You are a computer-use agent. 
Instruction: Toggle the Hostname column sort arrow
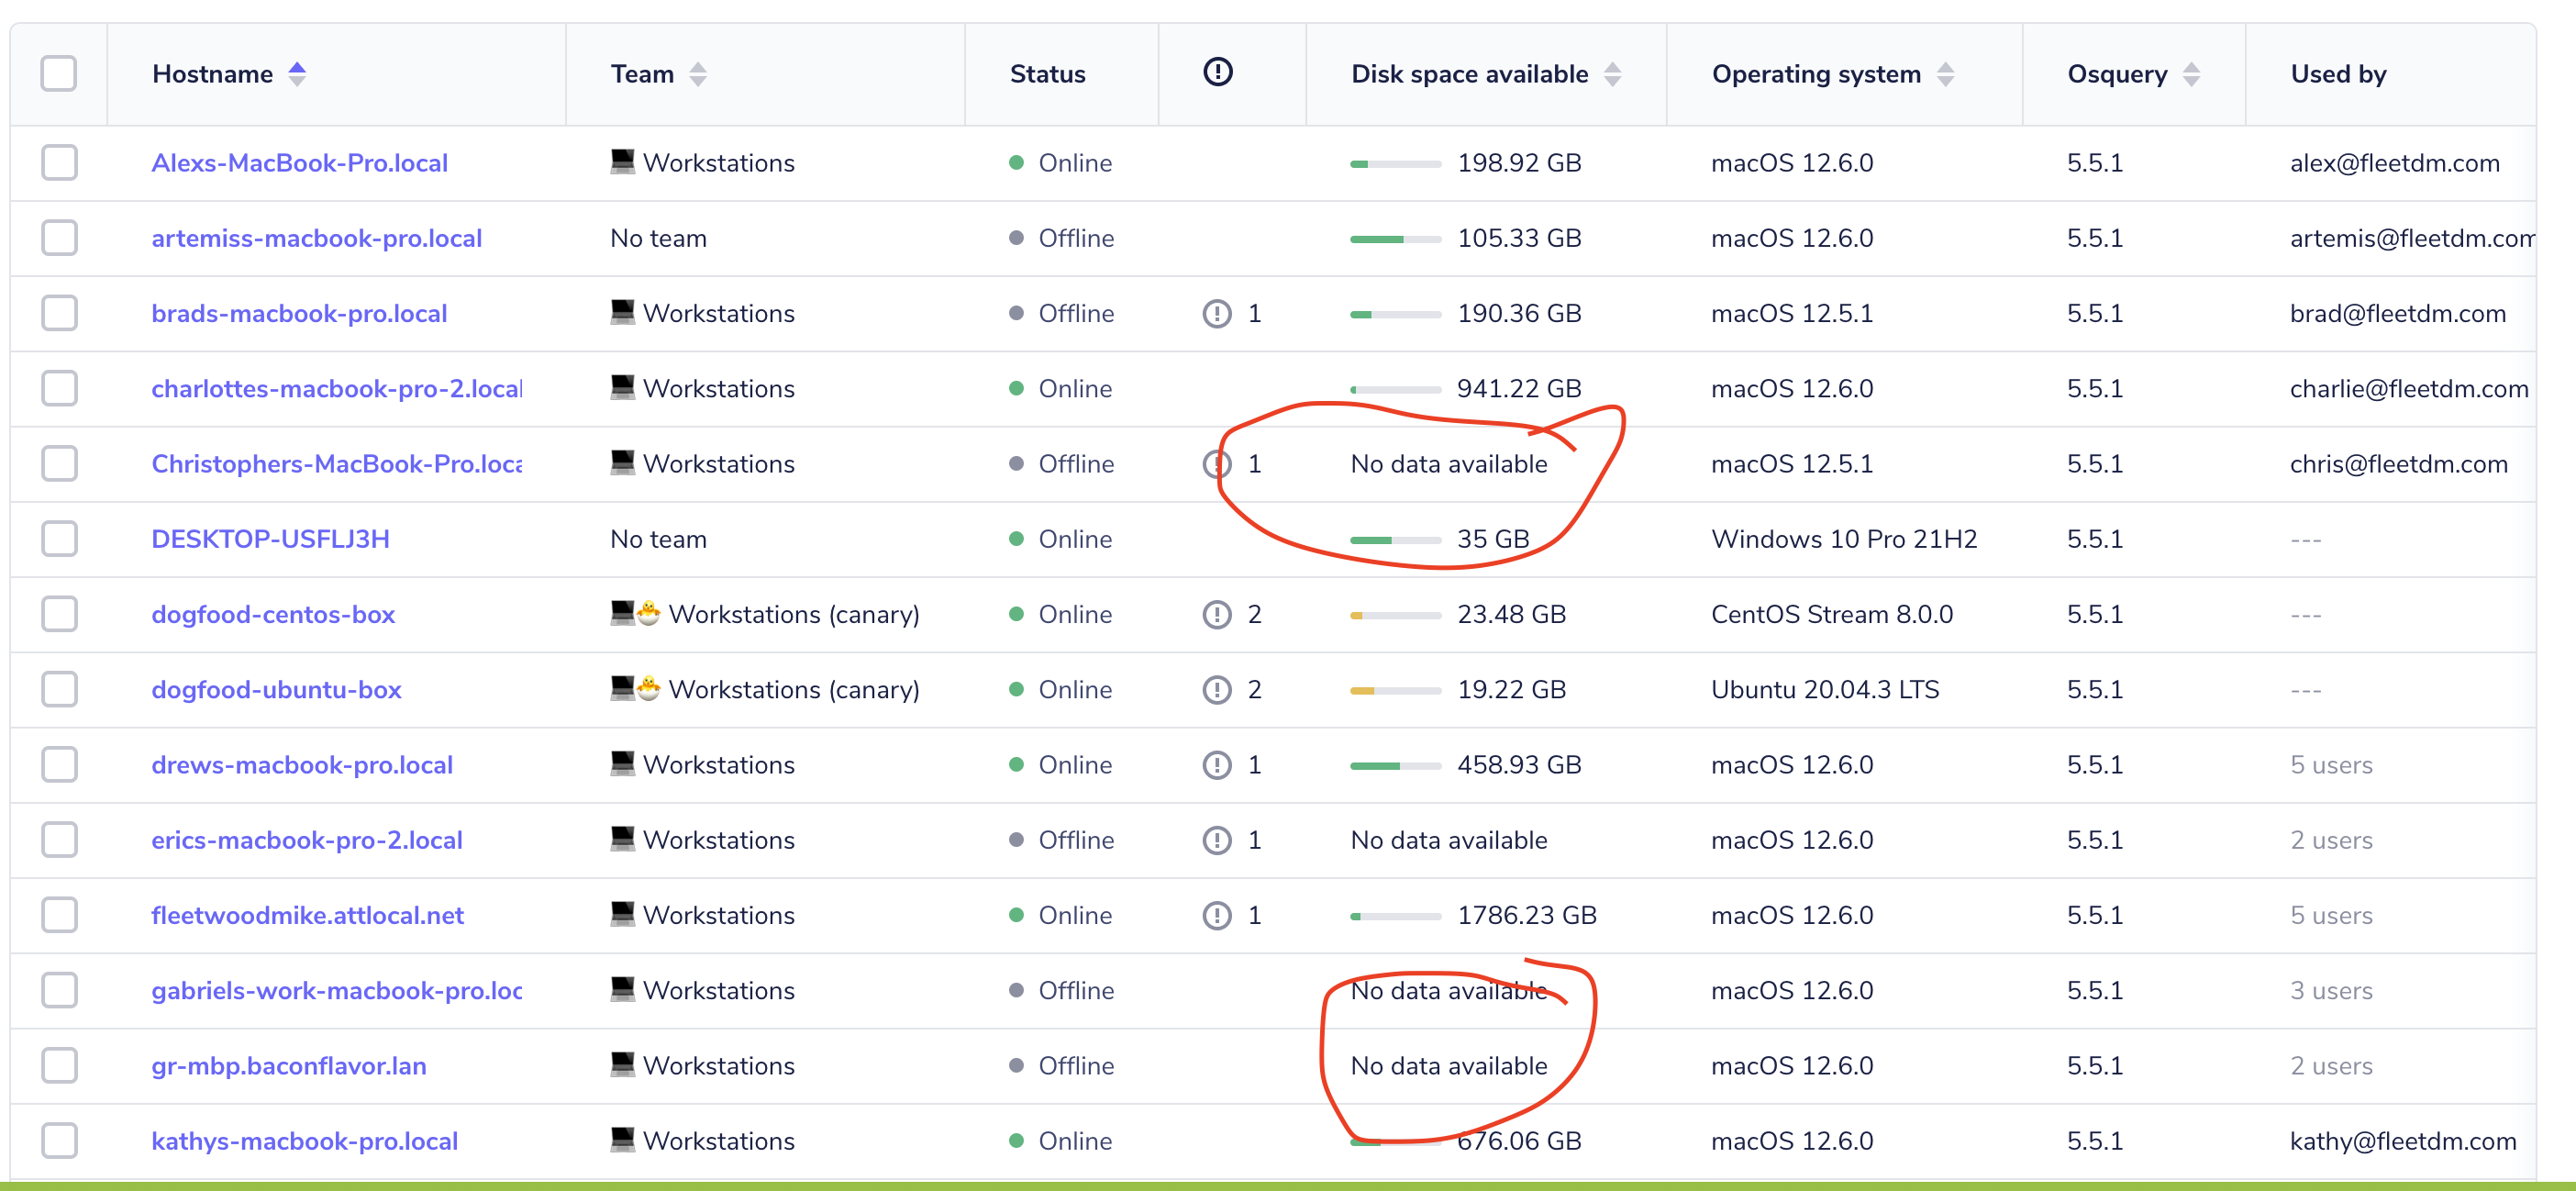pos(298,73)
